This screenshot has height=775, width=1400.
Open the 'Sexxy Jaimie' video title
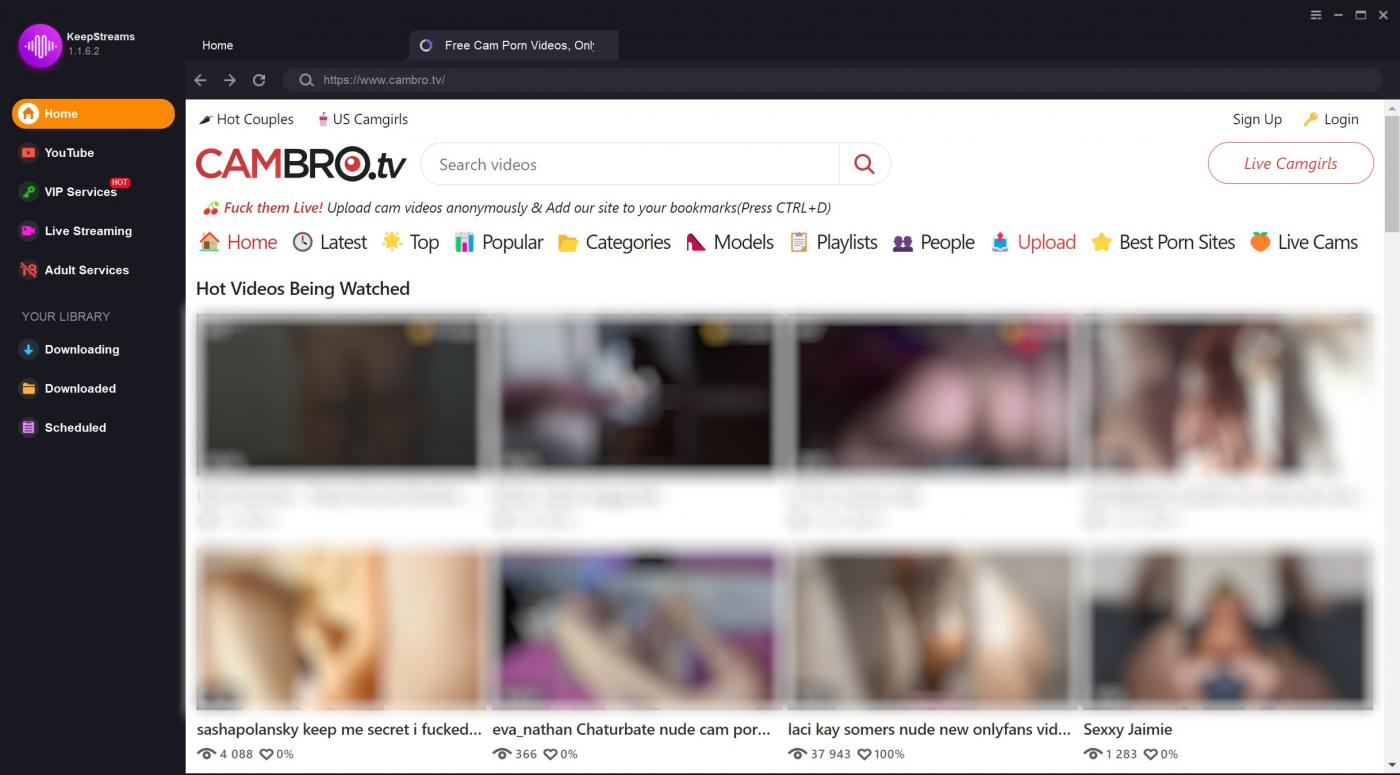[x=1128, y=729]
